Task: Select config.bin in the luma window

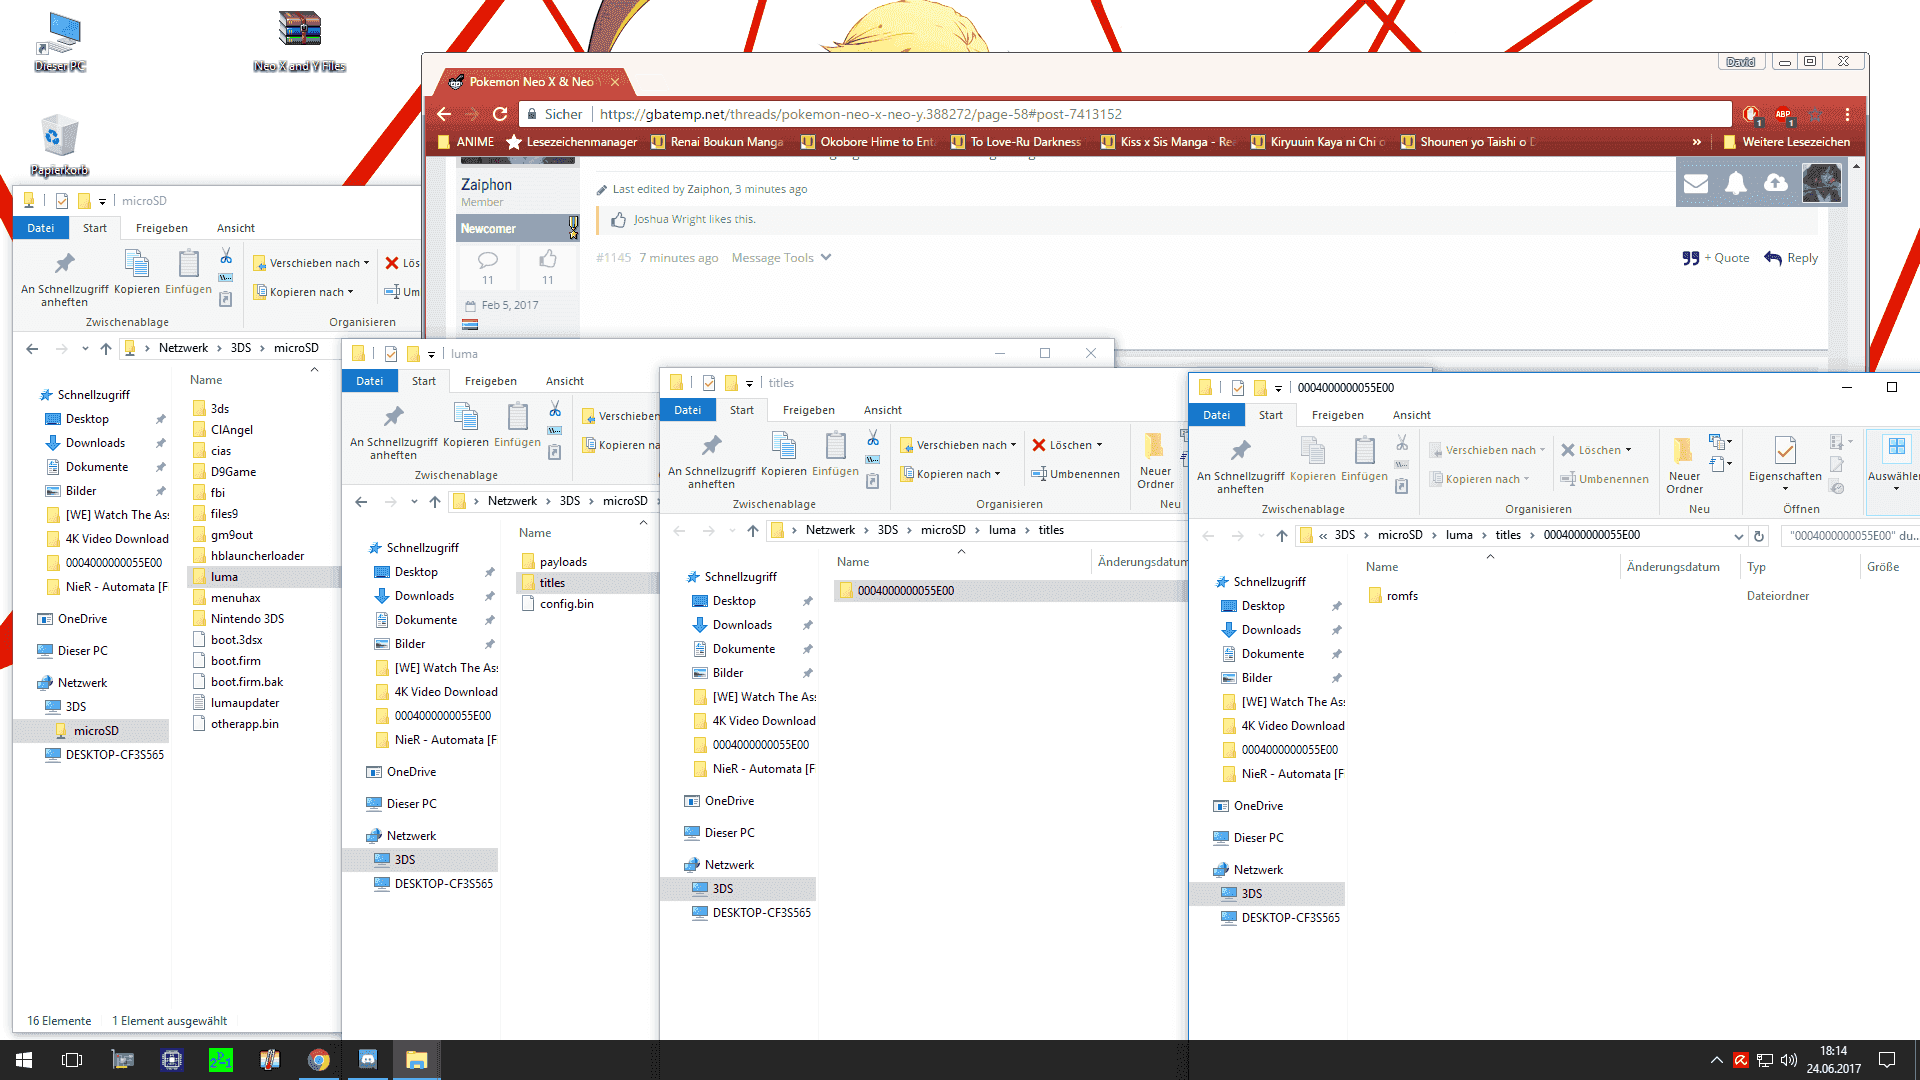Action: pos(557,604)
